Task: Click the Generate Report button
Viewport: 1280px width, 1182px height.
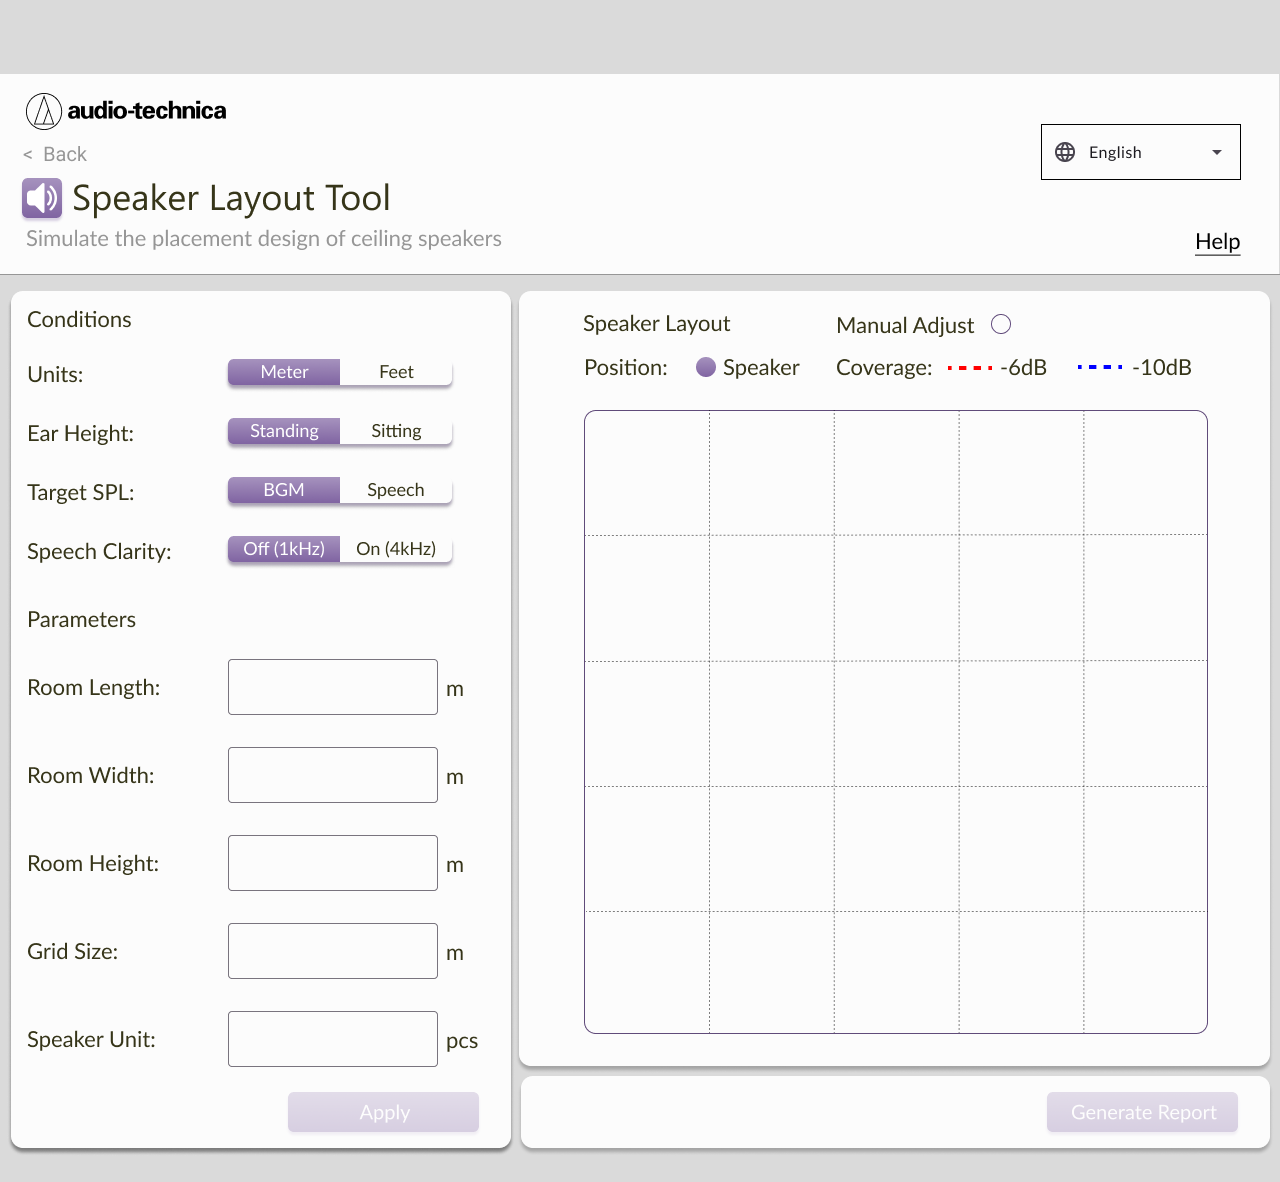Action: tap(1142, 1112)
